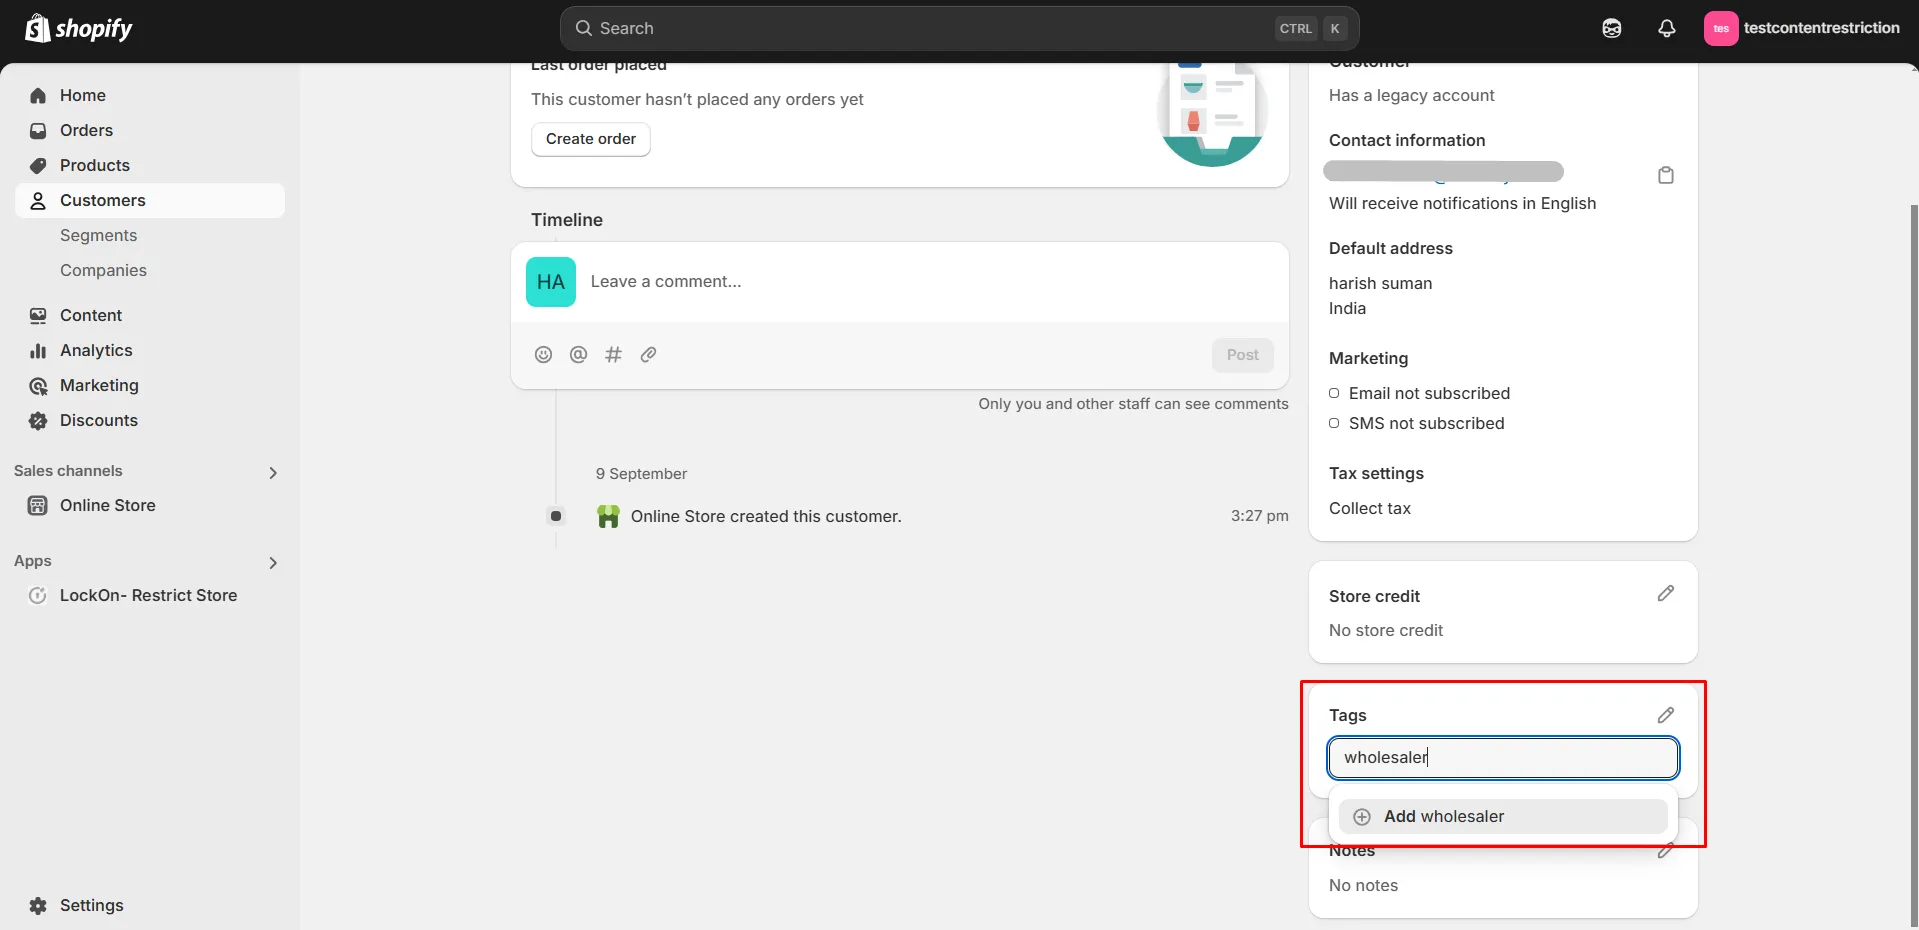
Task: Open Content in the sidebar
Action: 150,315
